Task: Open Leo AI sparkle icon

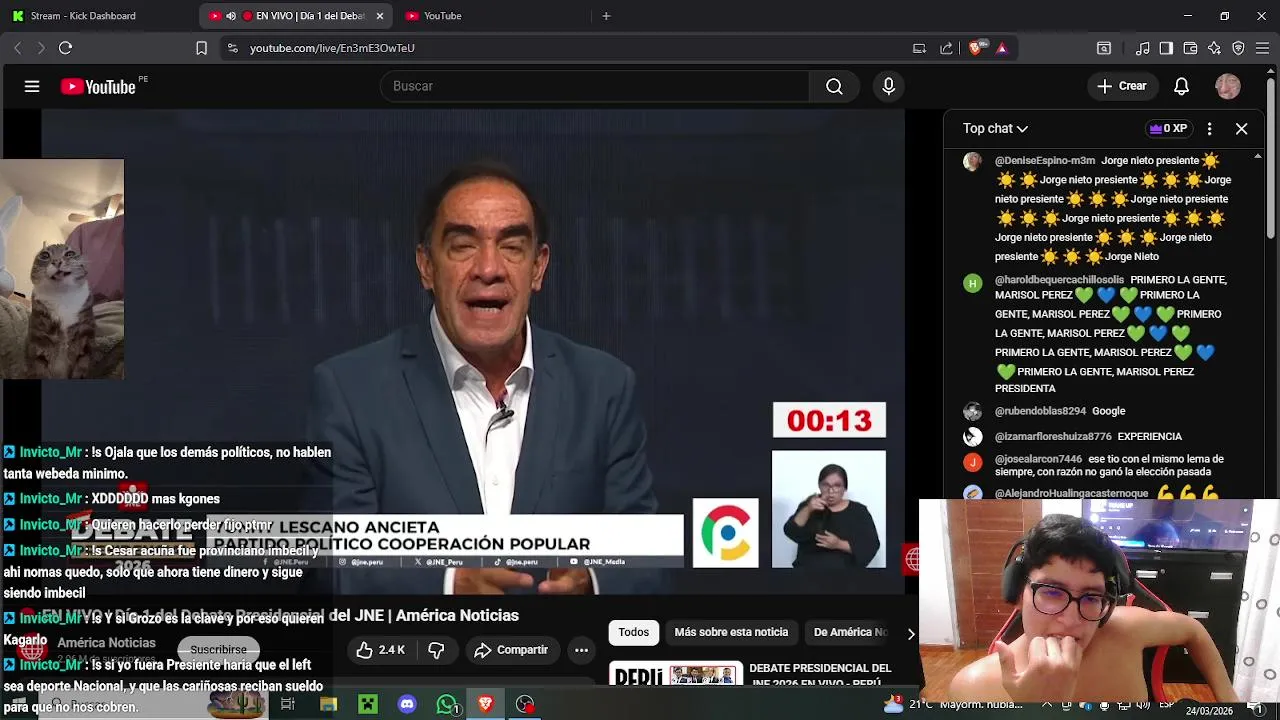Action: pyautogui.click(x=1214, y=48)
